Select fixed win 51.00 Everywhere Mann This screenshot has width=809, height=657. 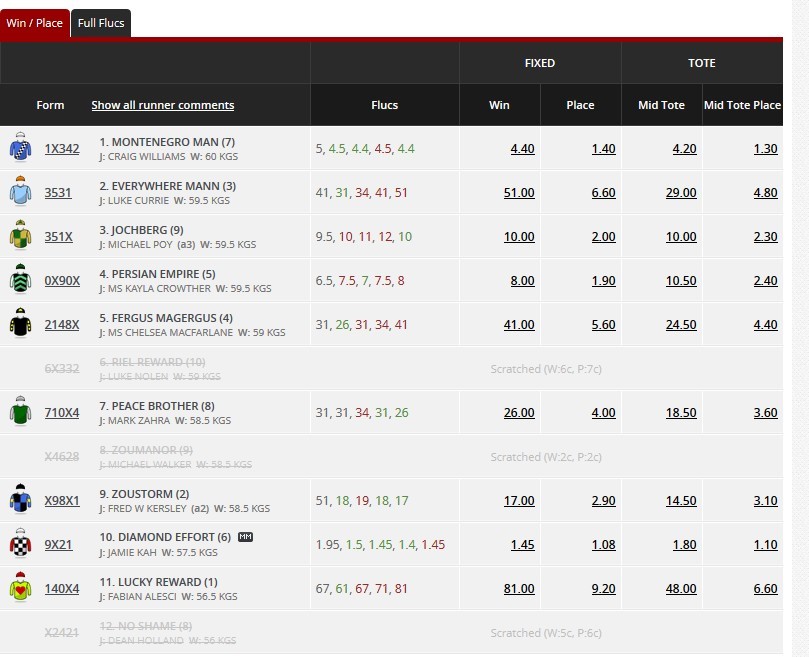click(519, 193)
